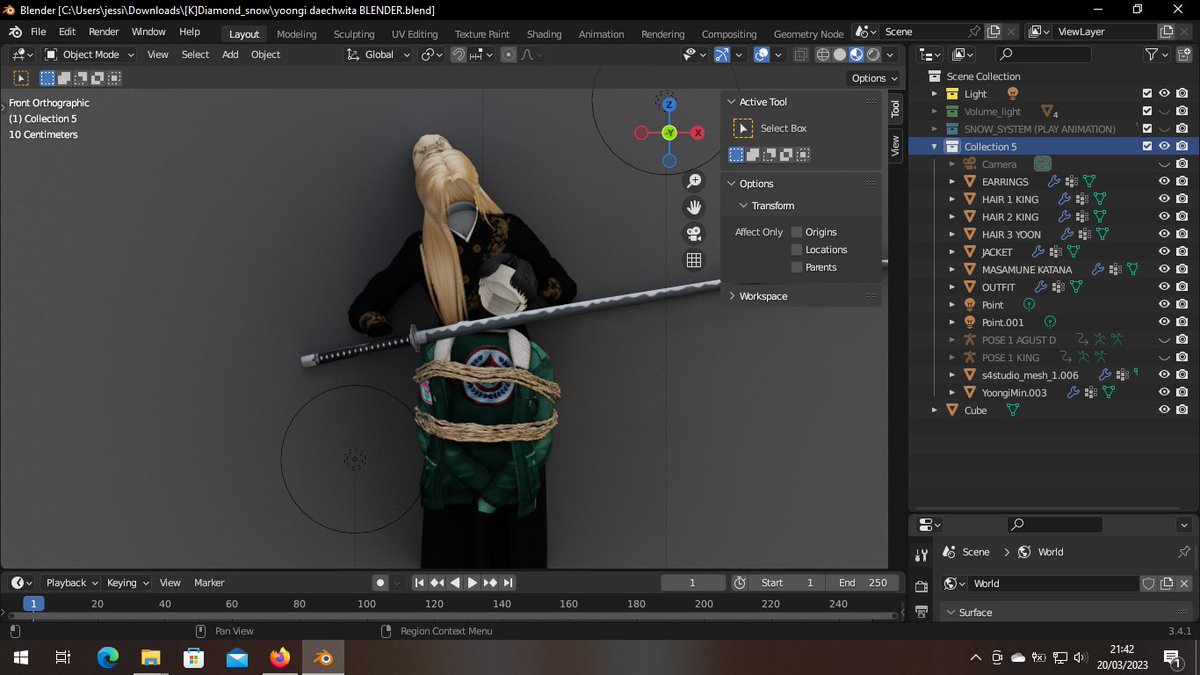The width and height of the screenshot is (1200, 675).
Task: Toggle viewport overlays icon
Action: 762,55
